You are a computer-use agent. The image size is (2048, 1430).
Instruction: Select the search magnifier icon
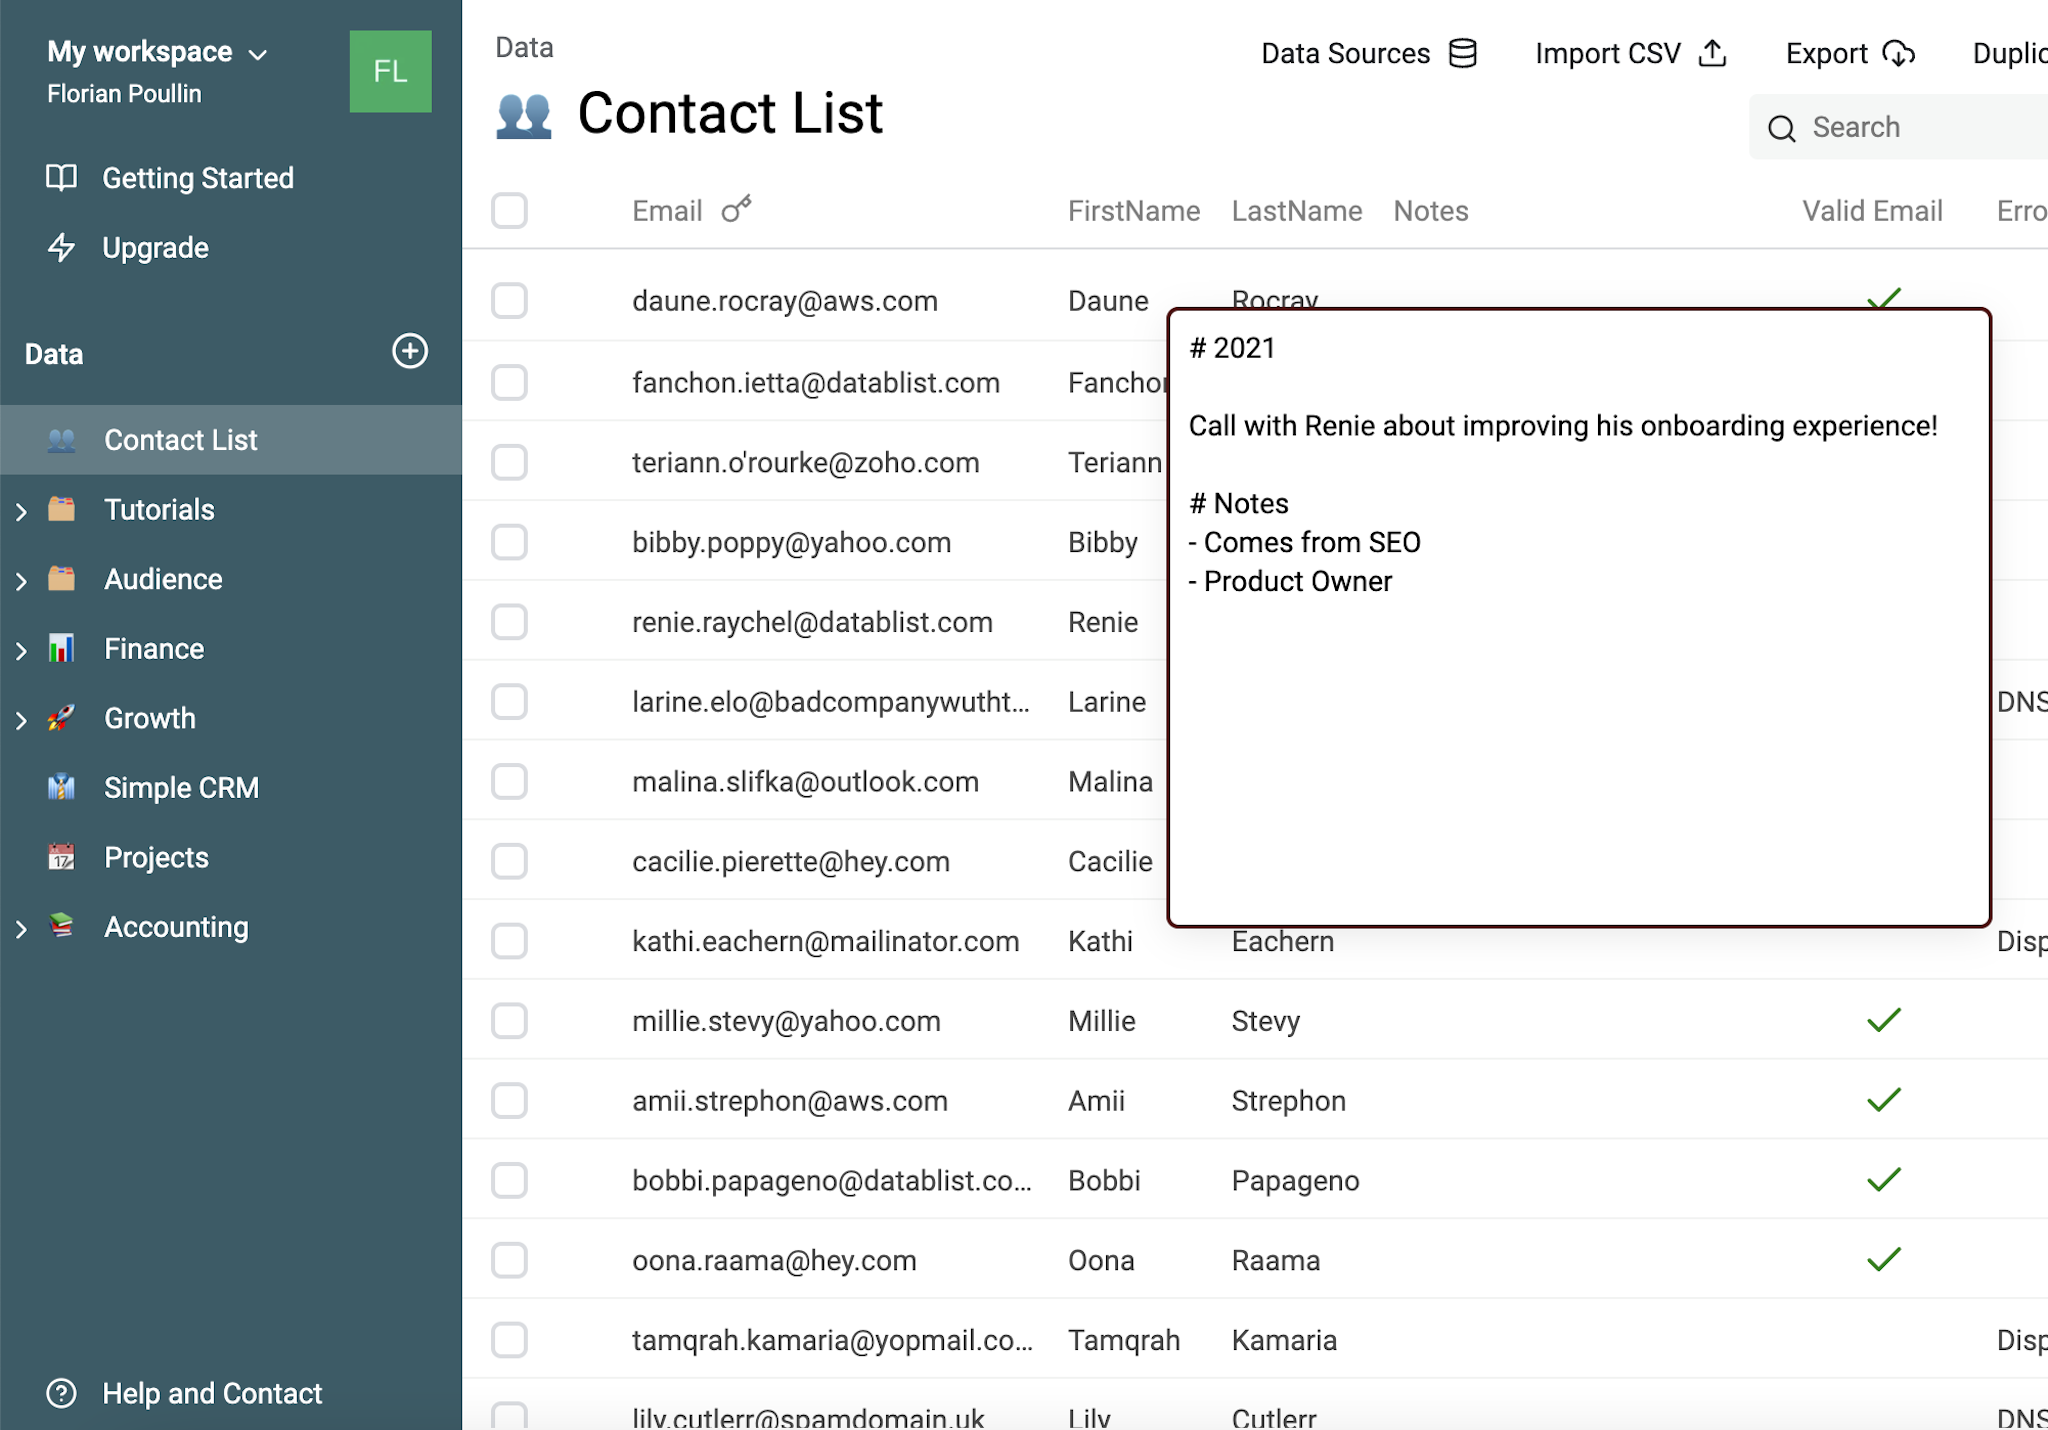[1782, 128]
